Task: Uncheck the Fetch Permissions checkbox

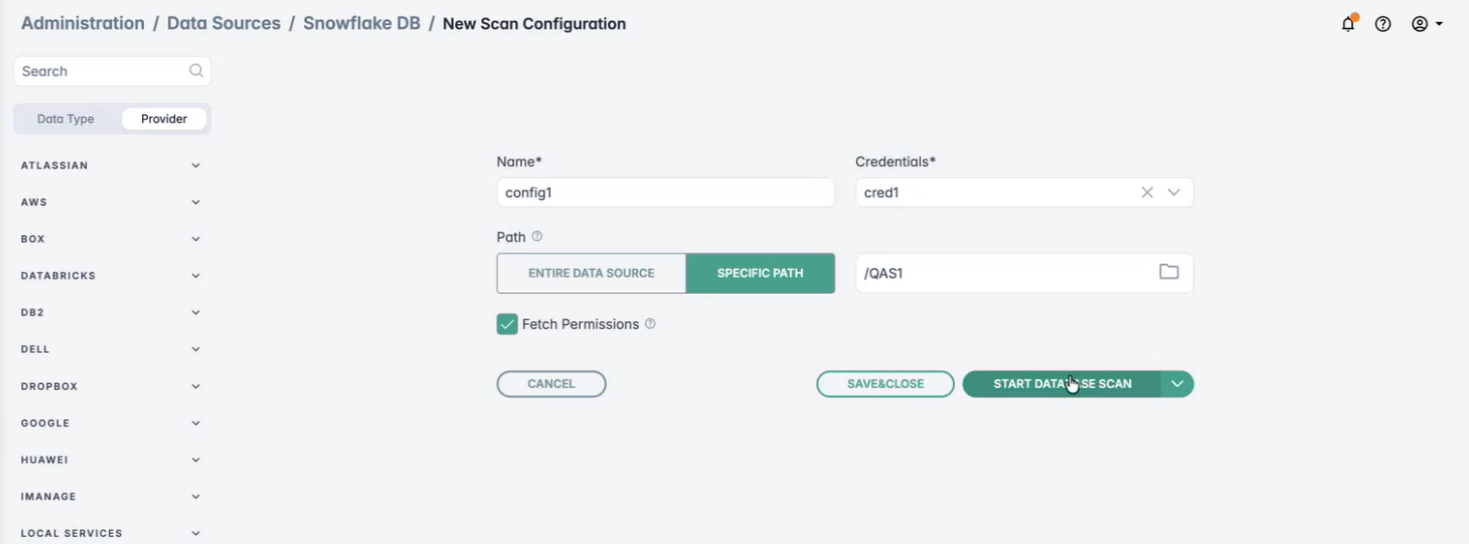Action: pos(507,324)
